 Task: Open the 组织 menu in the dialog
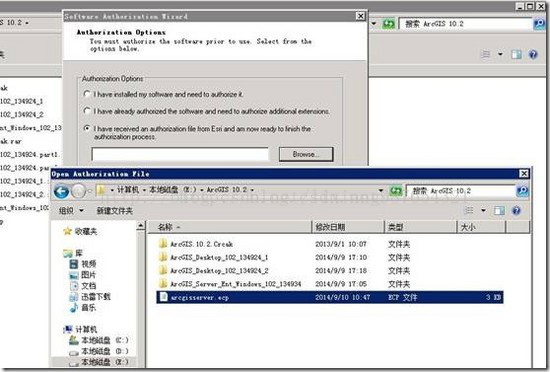click(71, 210)
